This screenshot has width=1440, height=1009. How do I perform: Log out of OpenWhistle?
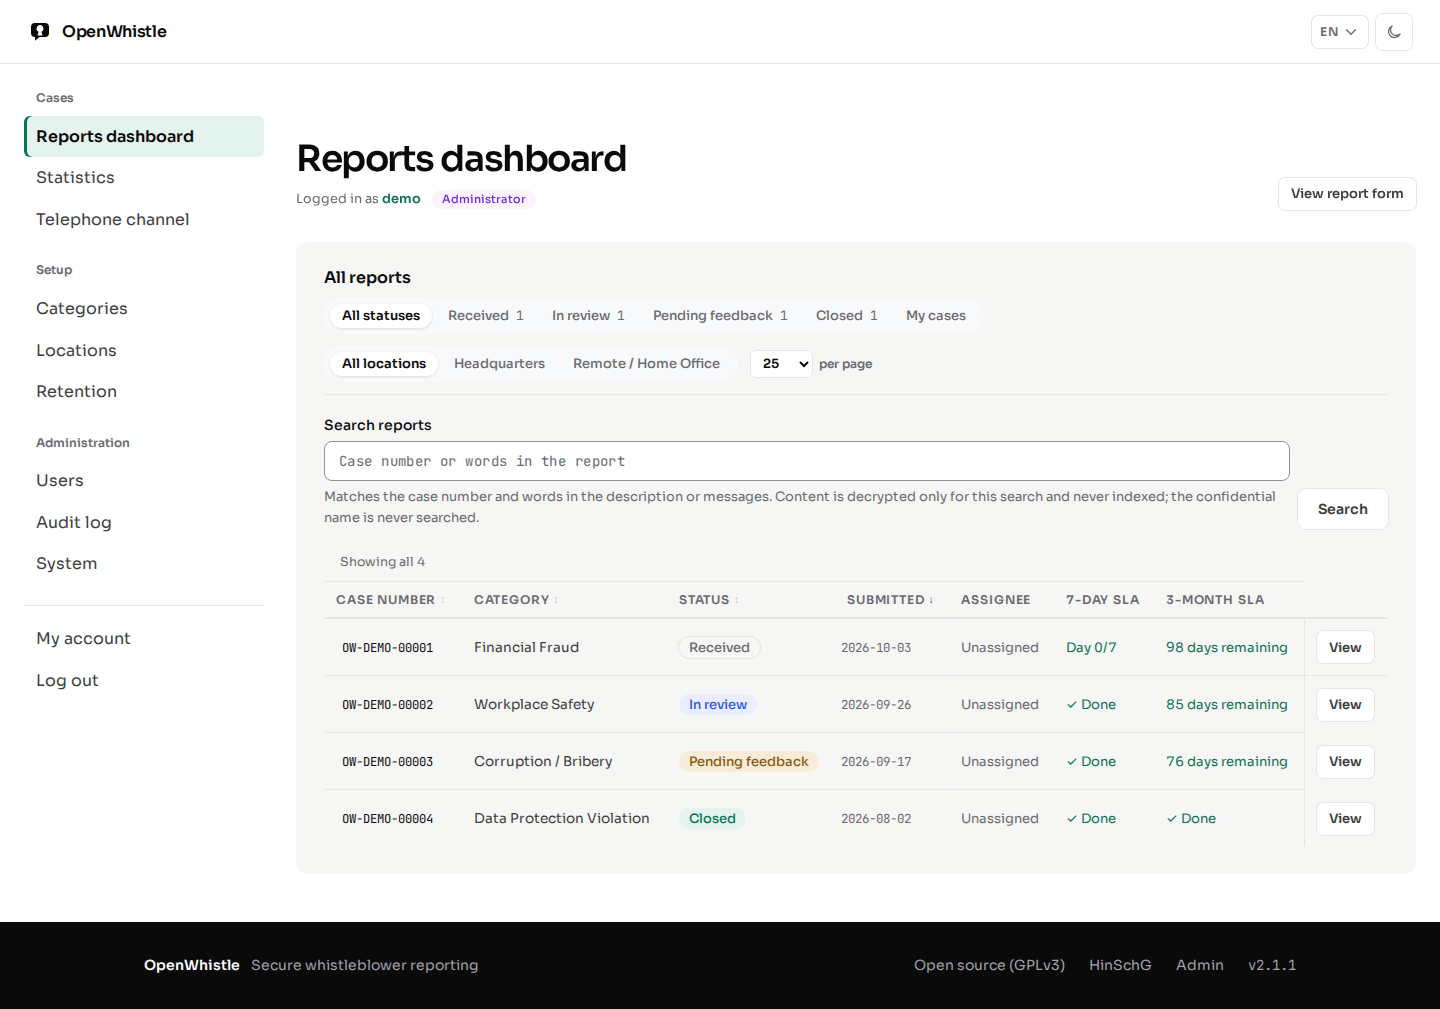(x=144, y=681)
